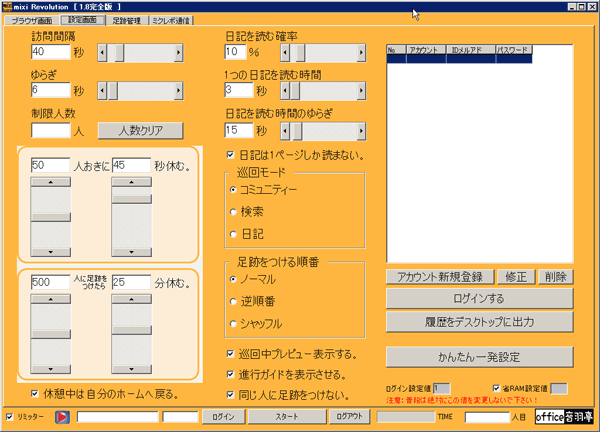This screenshot has height=432, width=600.
Task: Click left arrow of 日記を読む確率 slider
Action: 285,53
